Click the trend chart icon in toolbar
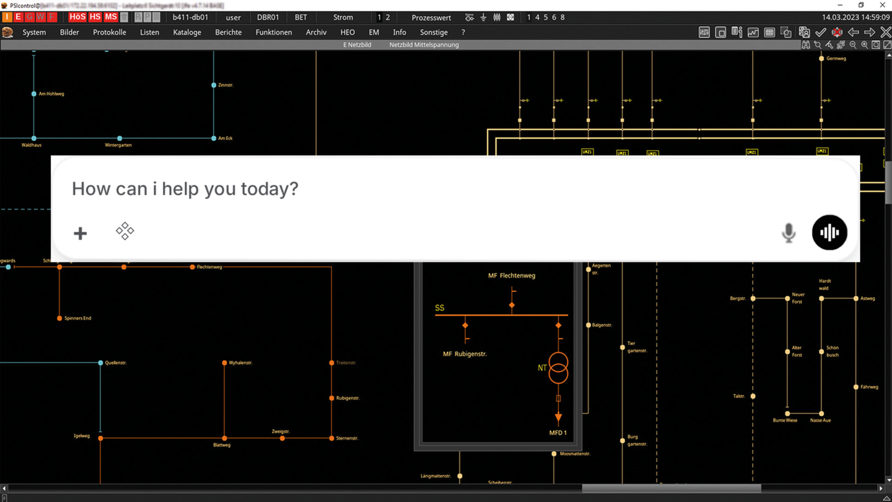The image size is (892, 502). tap(753, 32)
